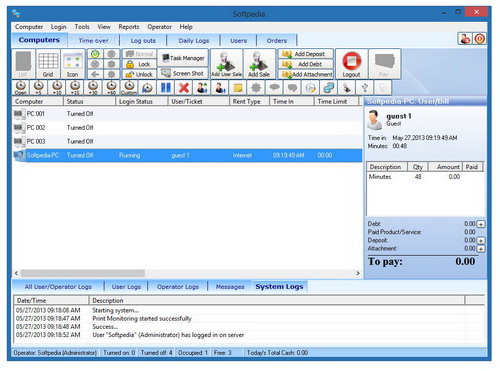
Task: Click the green power-on icon
Action: [x=95, y=54]
